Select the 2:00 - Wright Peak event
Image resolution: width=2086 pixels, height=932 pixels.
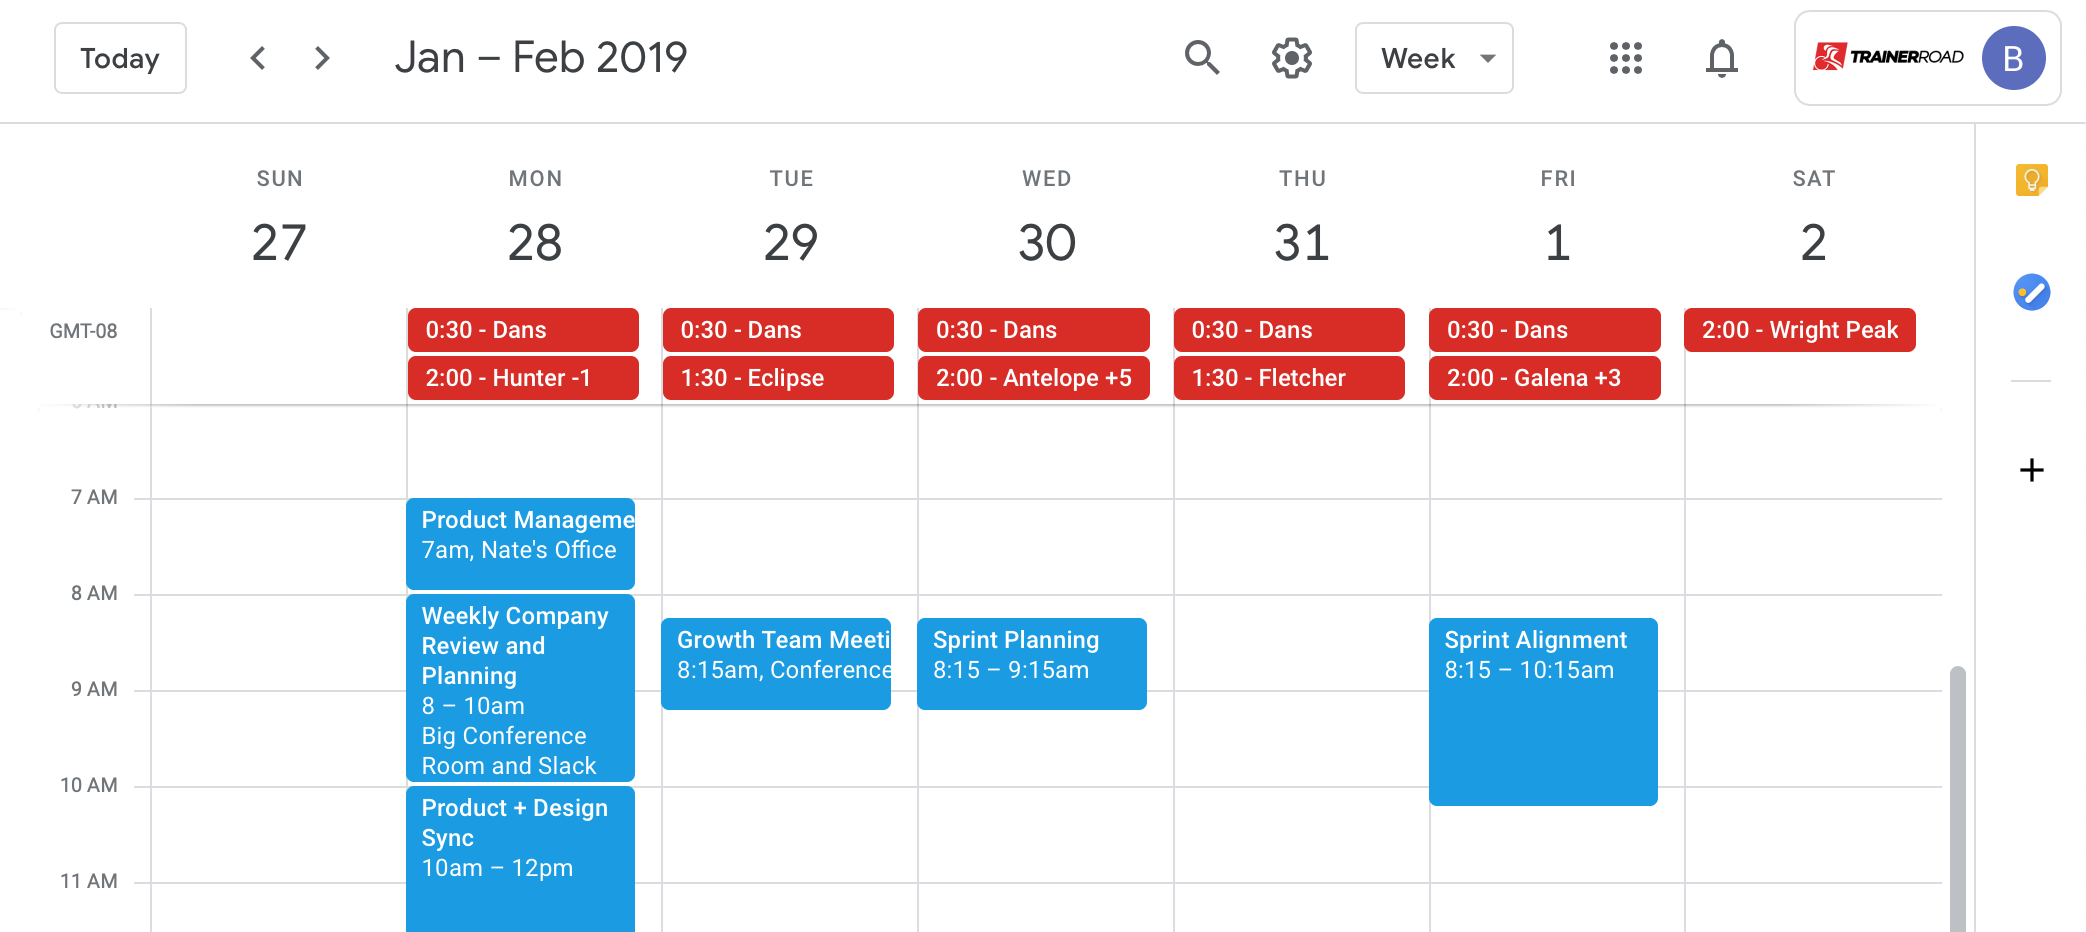click(1799, 329)
